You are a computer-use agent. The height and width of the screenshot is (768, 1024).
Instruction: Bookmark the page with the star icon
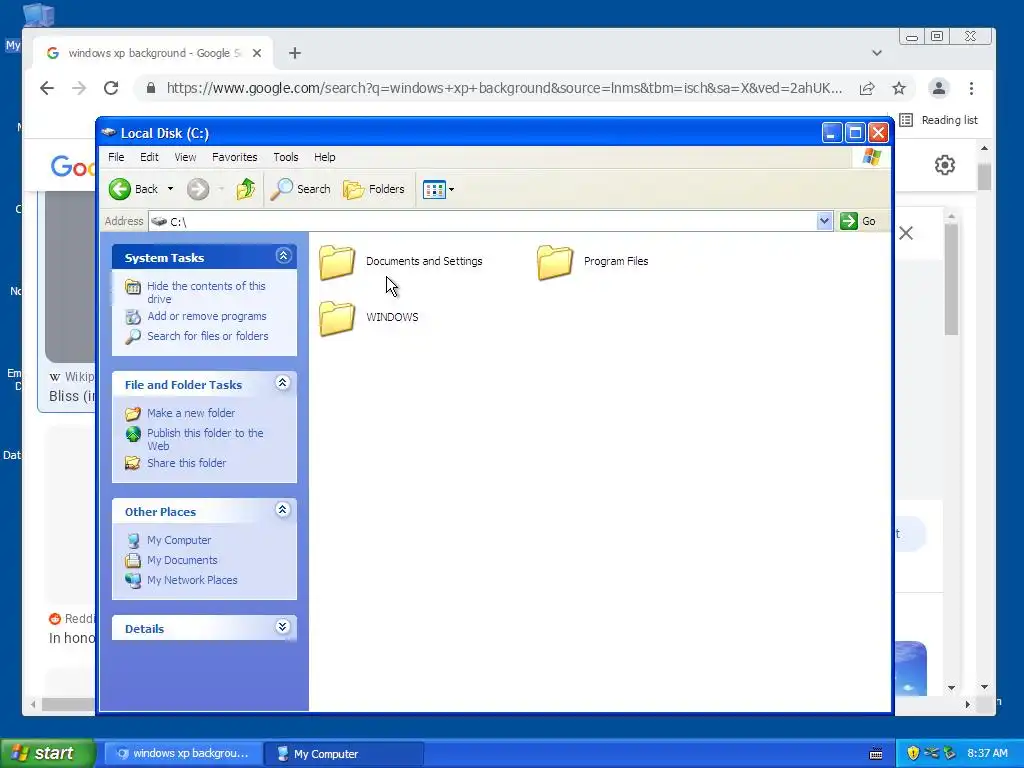[x=899, y=88]
